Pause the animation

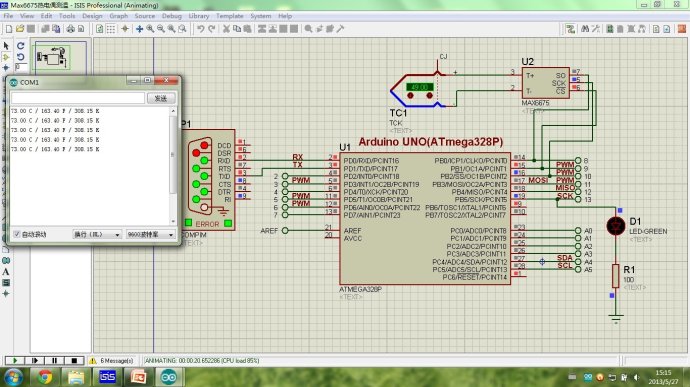tap(55, 361)
